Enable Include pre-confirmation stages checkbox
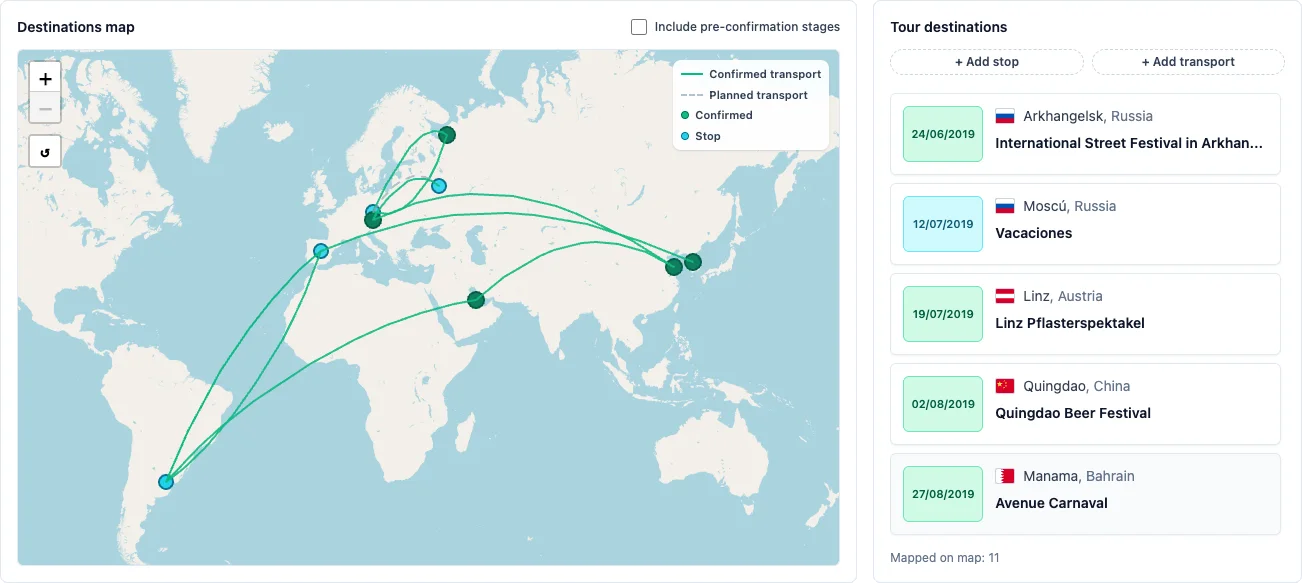 tap(639, 27)
